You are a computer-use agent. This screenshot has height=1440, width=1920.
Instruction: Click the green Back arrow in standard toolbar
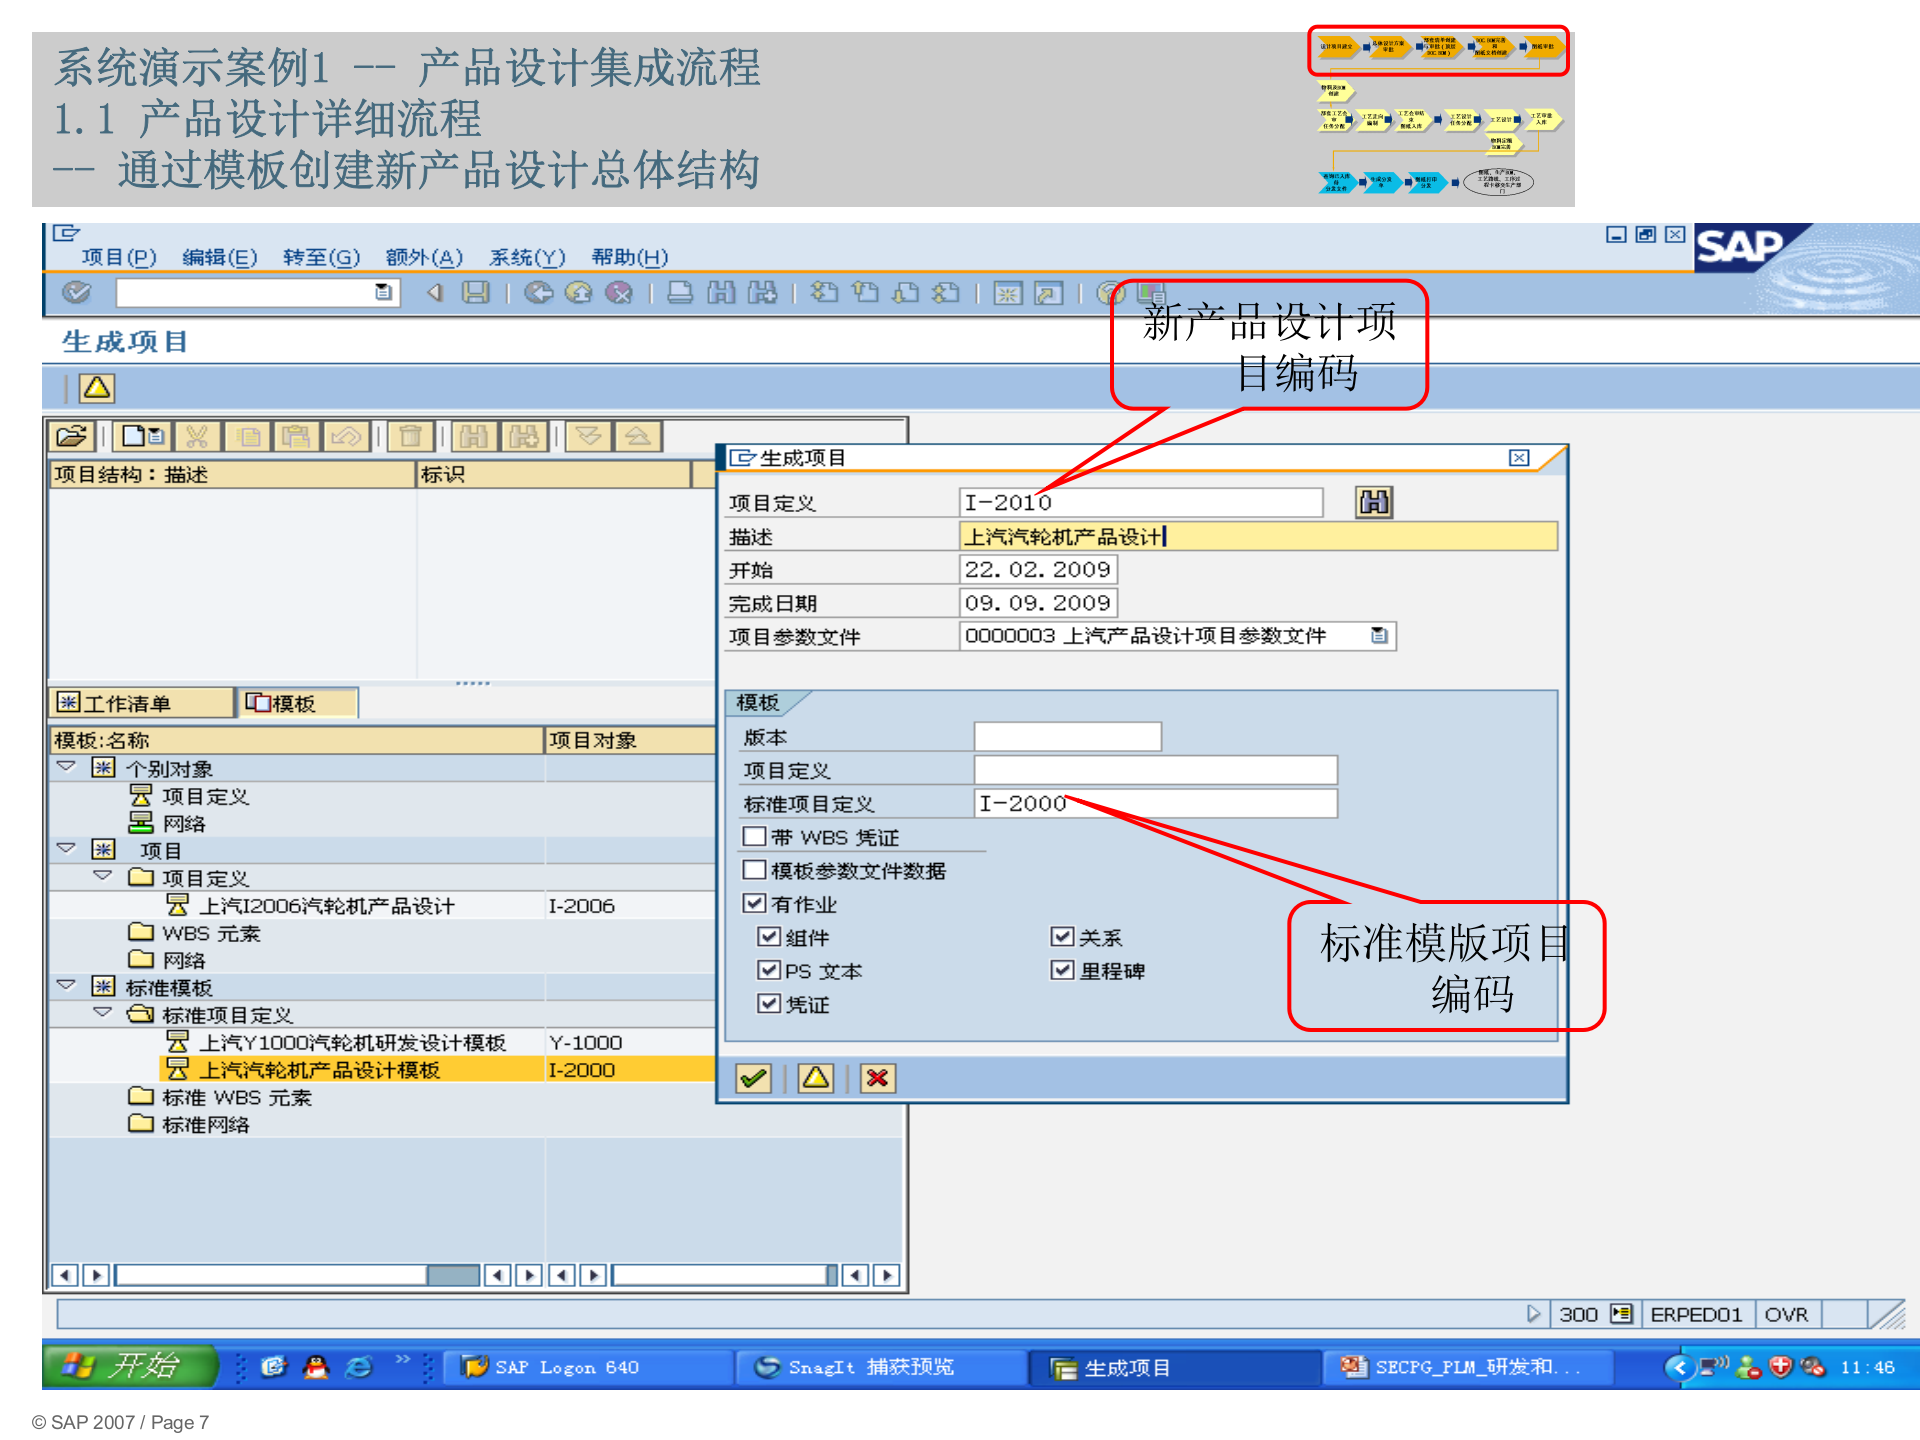click(540, 293)
